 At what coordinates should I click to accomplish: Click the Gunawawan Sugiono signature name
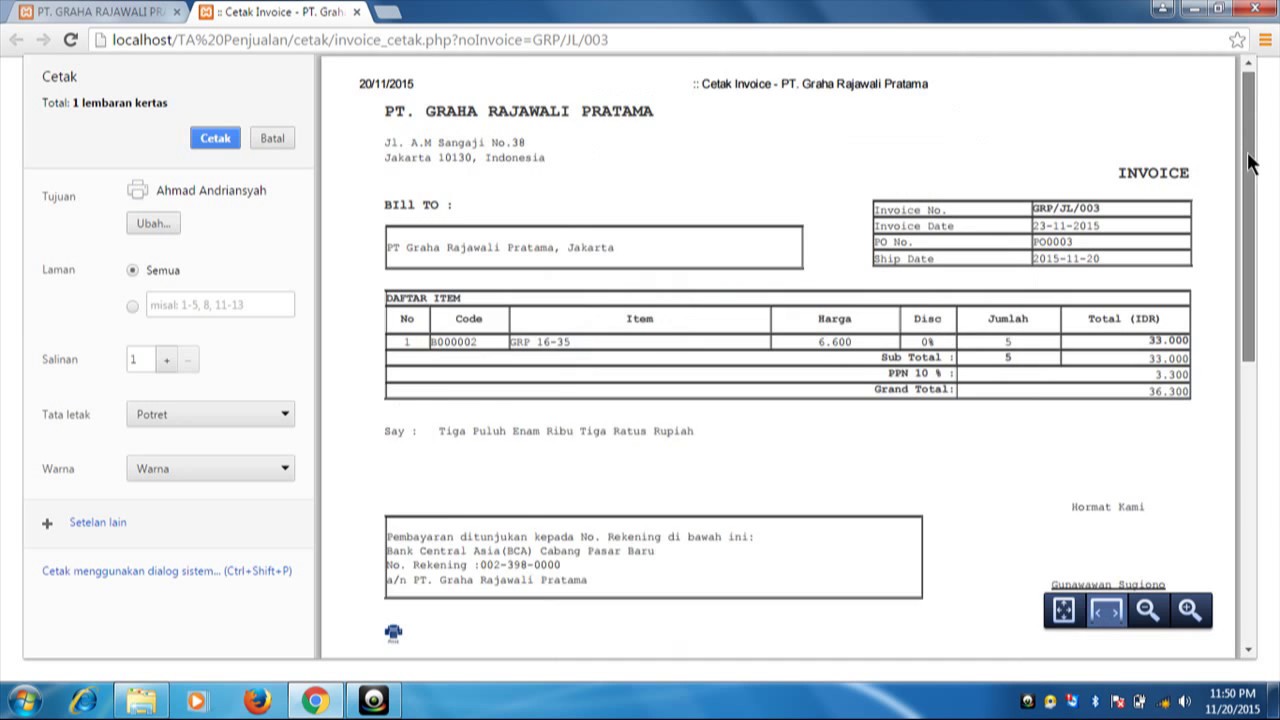click(x=1108, y=585)
